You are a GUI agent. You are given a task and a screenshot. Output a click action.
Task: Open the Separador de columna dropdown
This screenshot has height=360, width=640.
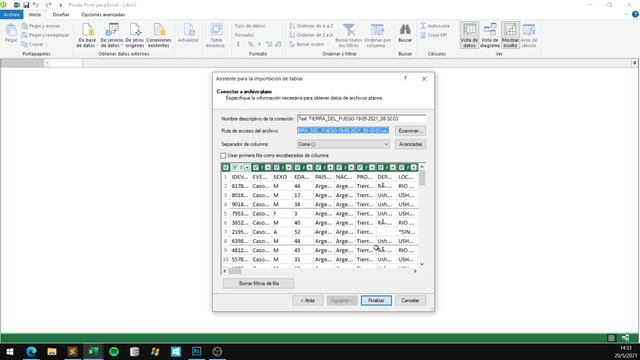click(x=343, y=144)
